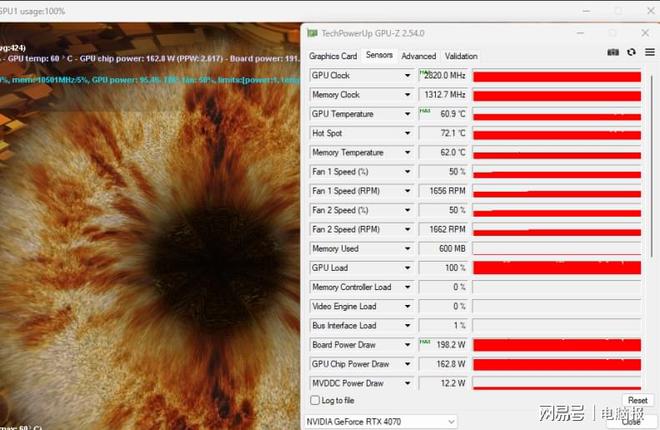The width and height of the screenshot is (660, 430).
Task: Open the Hot Spot sensor dropdown
Action: coord(407,133)
